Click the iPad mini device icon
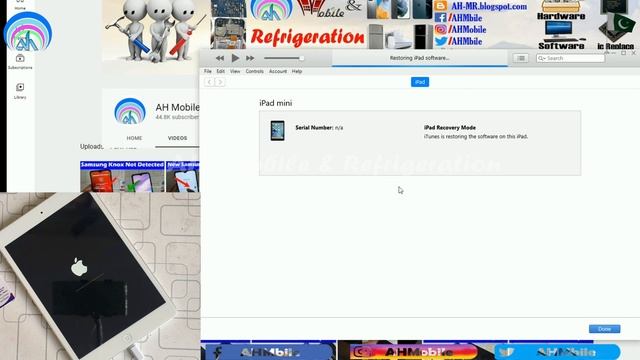This screenshot has height=360, width=640. pyautogui.click(x=278, y=131)
